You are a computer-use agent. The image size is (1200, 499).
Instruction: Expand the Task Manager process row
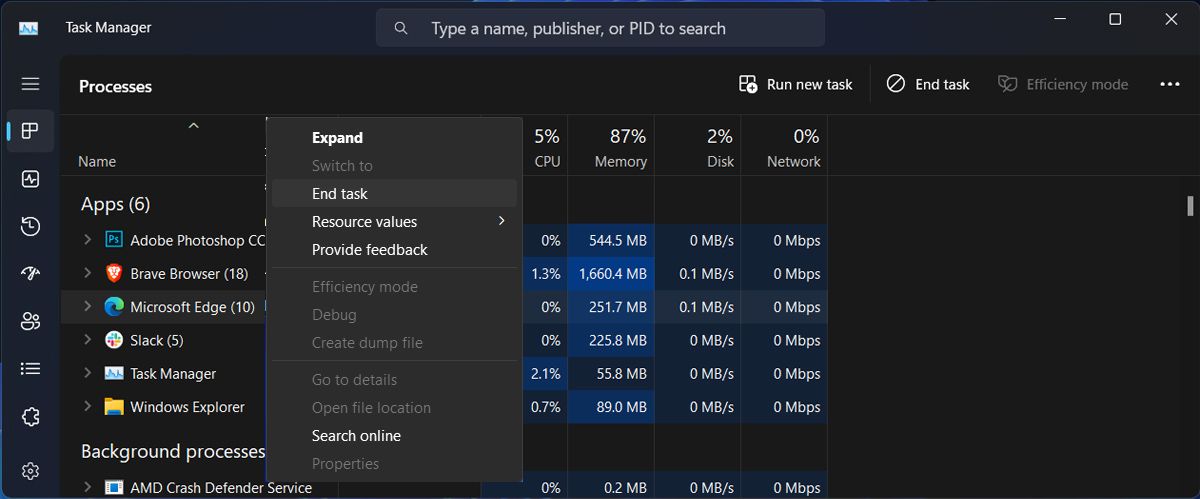pos(87,373)
